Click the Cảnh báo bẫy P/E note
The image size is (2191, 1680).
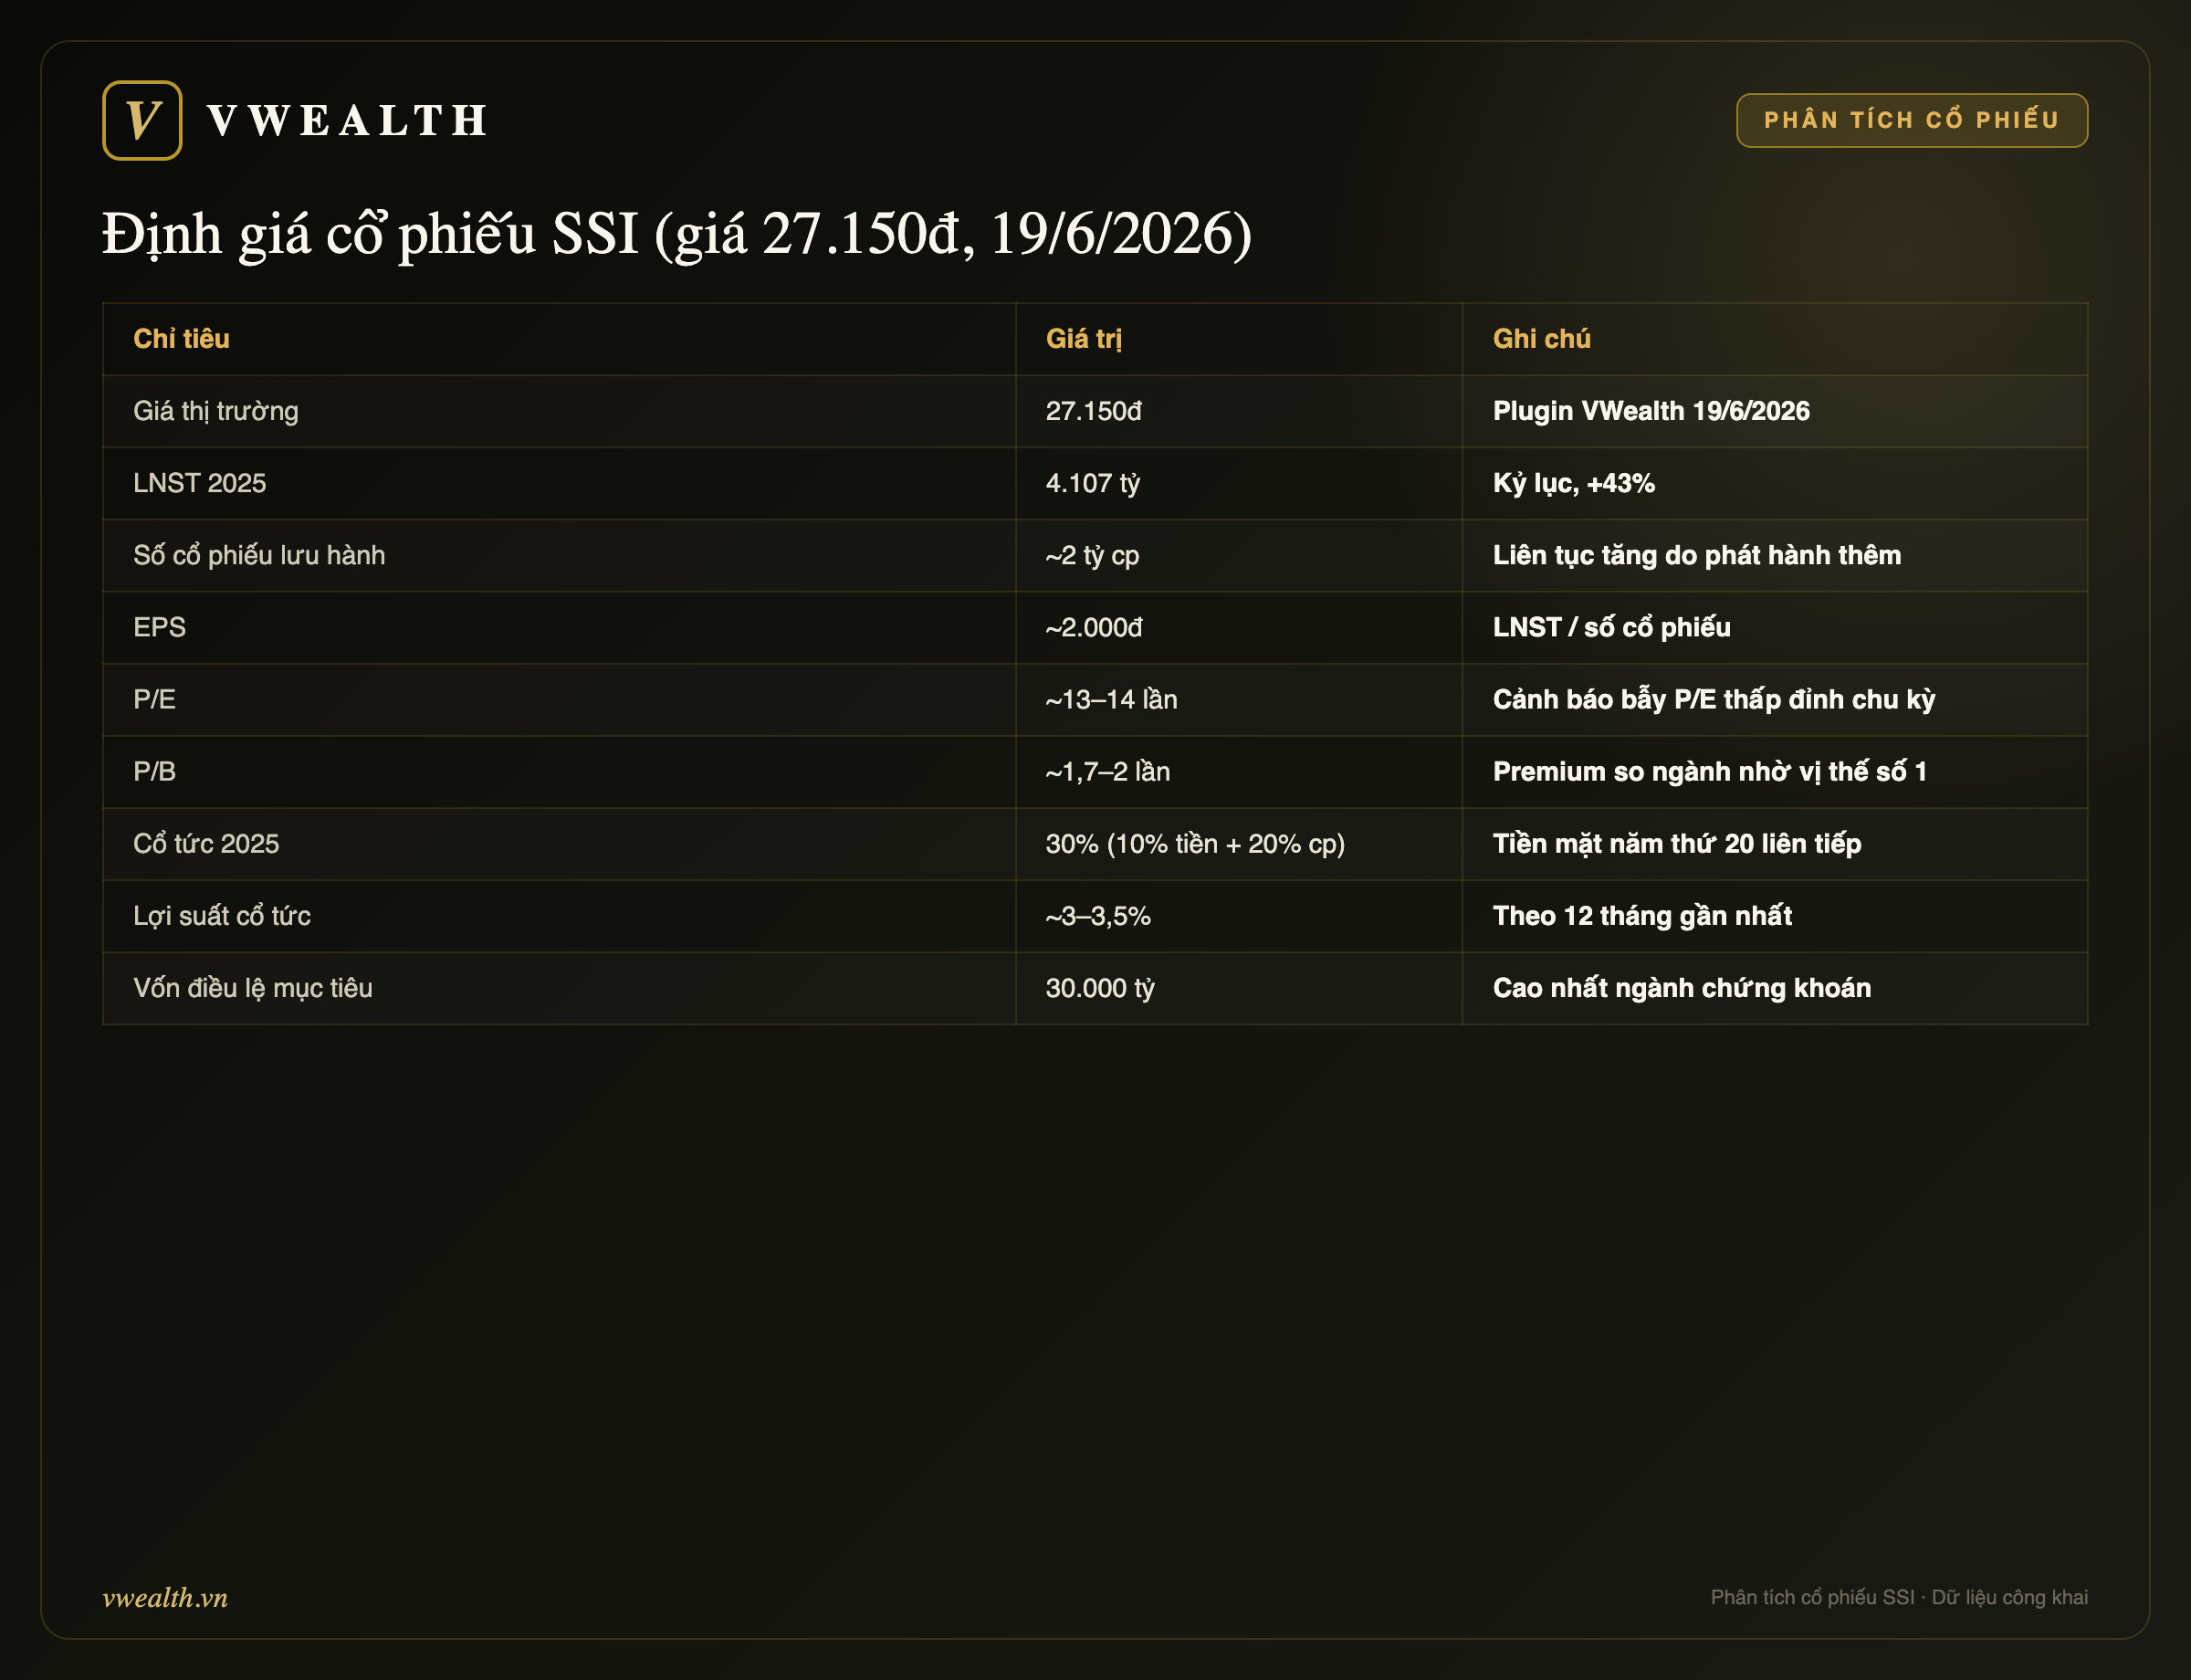pyautogui.click(x=1713, y=699)
